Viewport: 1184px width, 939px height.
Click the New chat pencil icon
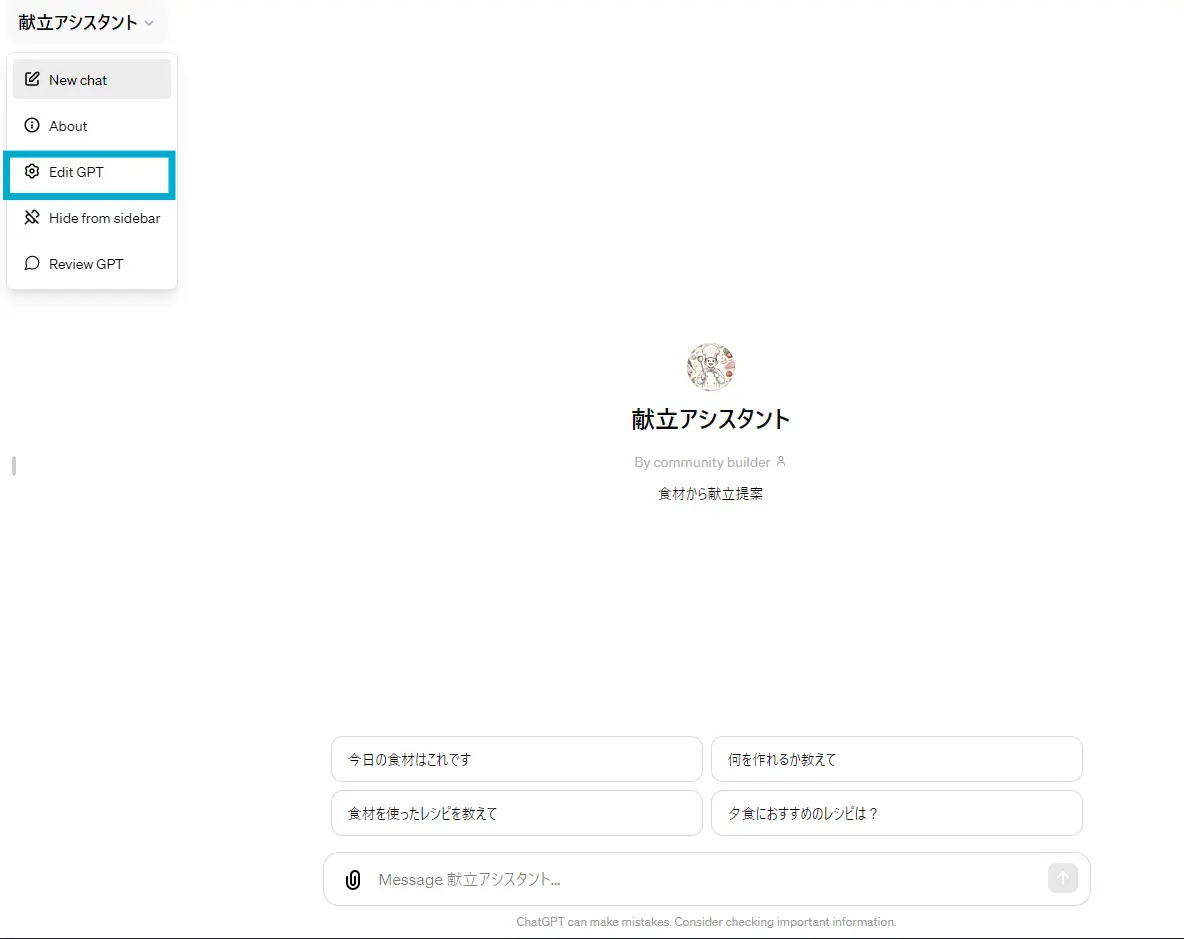click(x=31, y=79)
